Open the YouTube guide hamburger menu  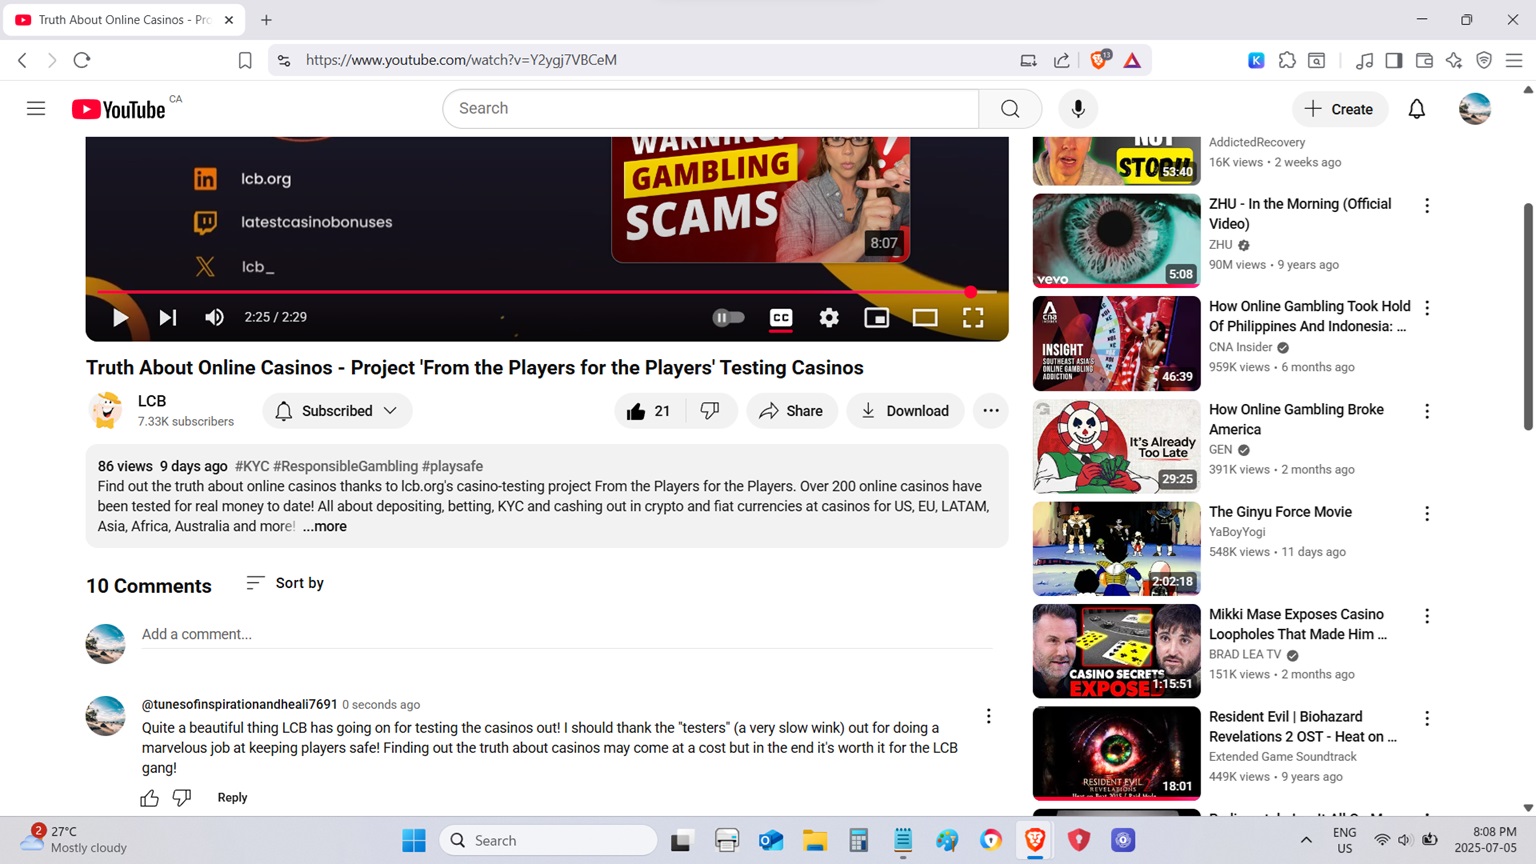(x=36, y=108)
